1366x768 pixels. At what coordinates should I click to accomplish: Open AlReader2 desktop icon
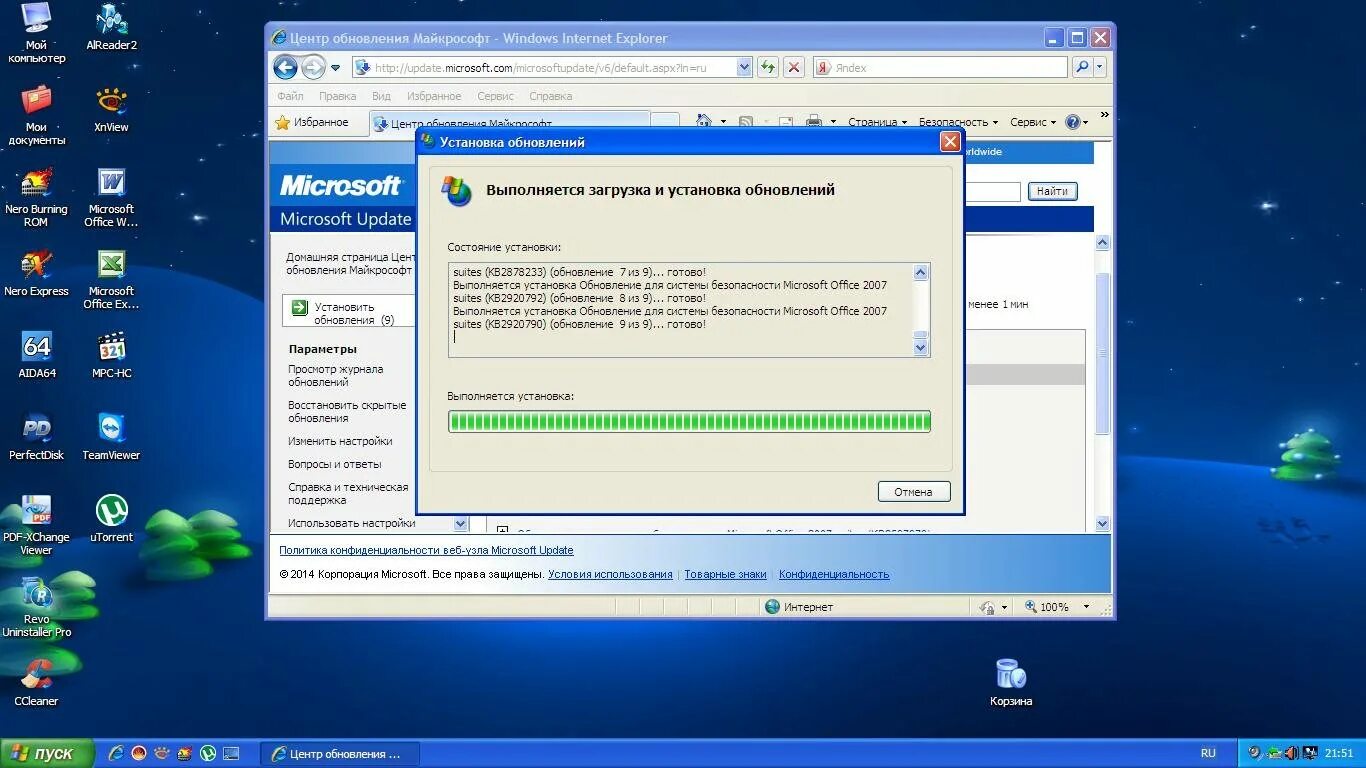point(112,28)
